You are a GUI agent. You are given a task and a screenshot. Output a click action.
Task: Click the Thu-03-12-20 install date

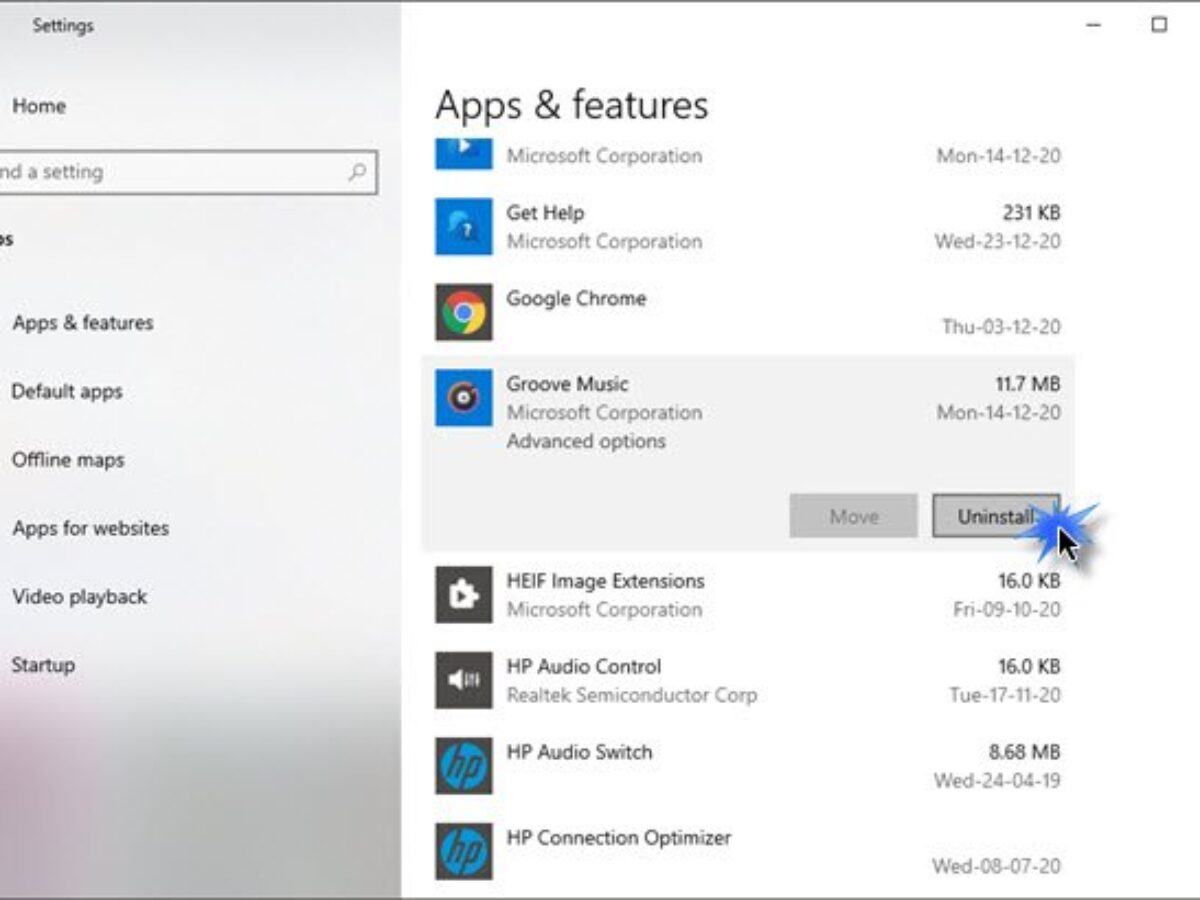pyautogui.click(x=1002, y=327)
